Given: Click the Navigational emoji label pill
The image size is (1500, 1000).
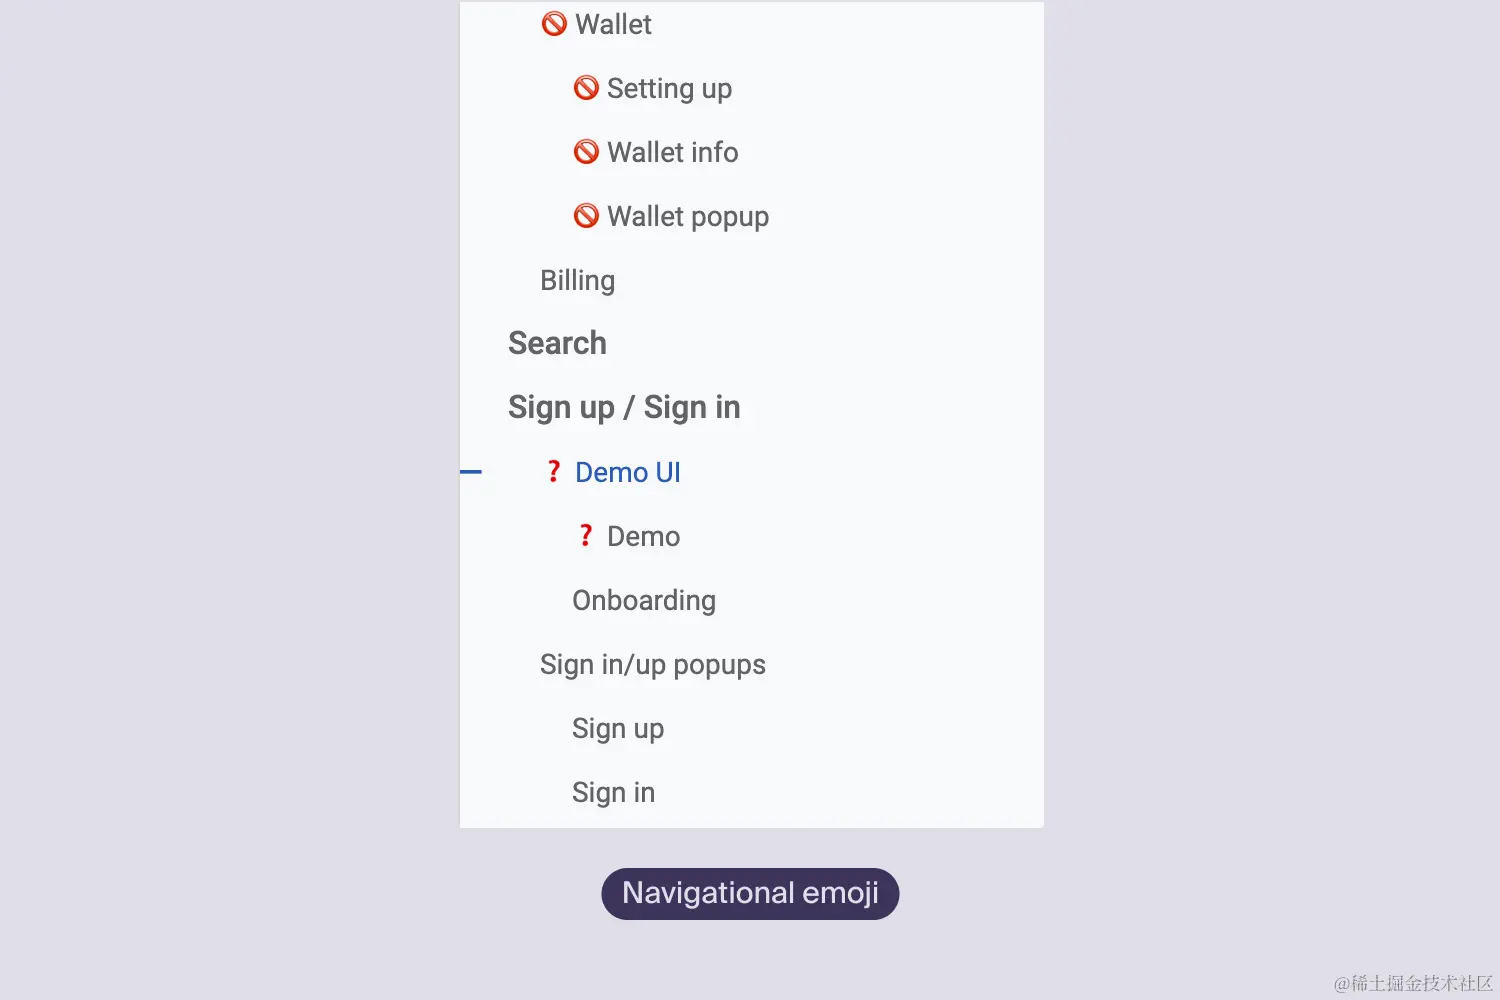Looking at the screenshot, I should (x=750, y=893).
